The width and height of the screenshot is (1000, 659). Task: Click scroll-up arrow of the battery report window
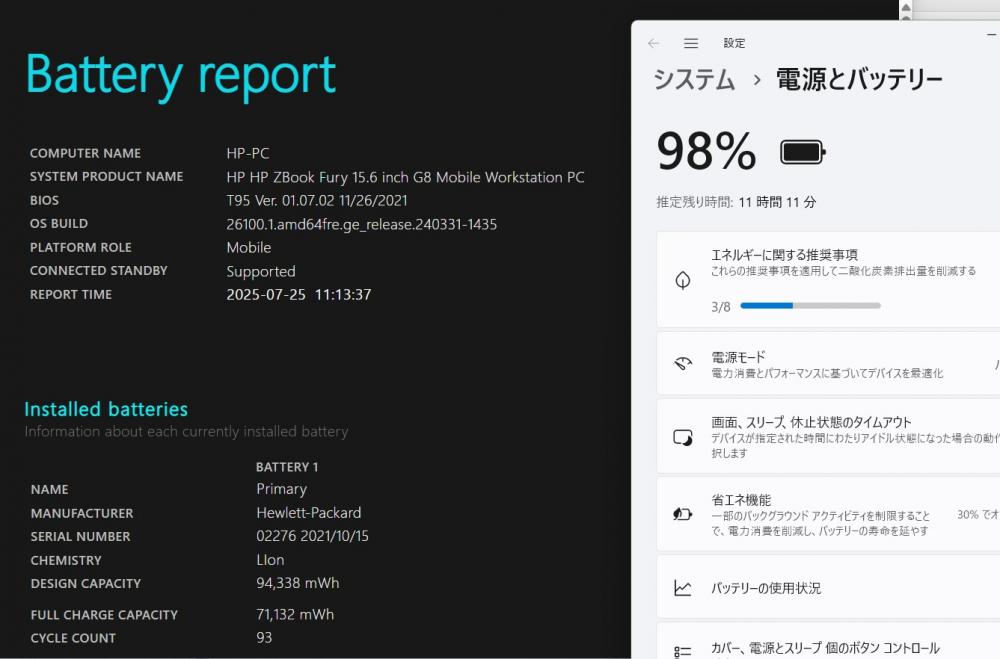pos(906,8)
